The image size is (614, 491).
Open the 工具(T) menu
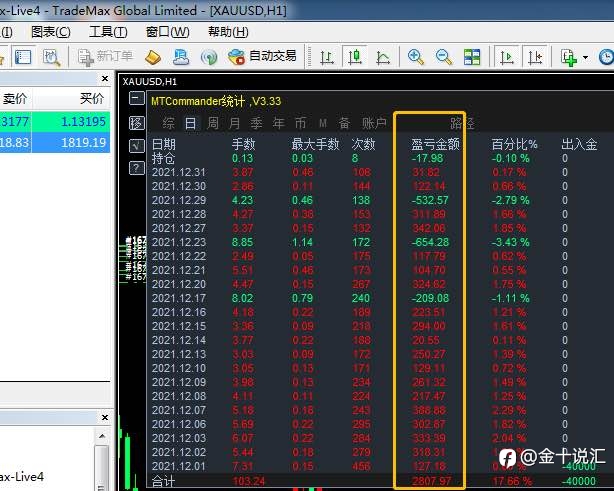[x=108, y=32]
